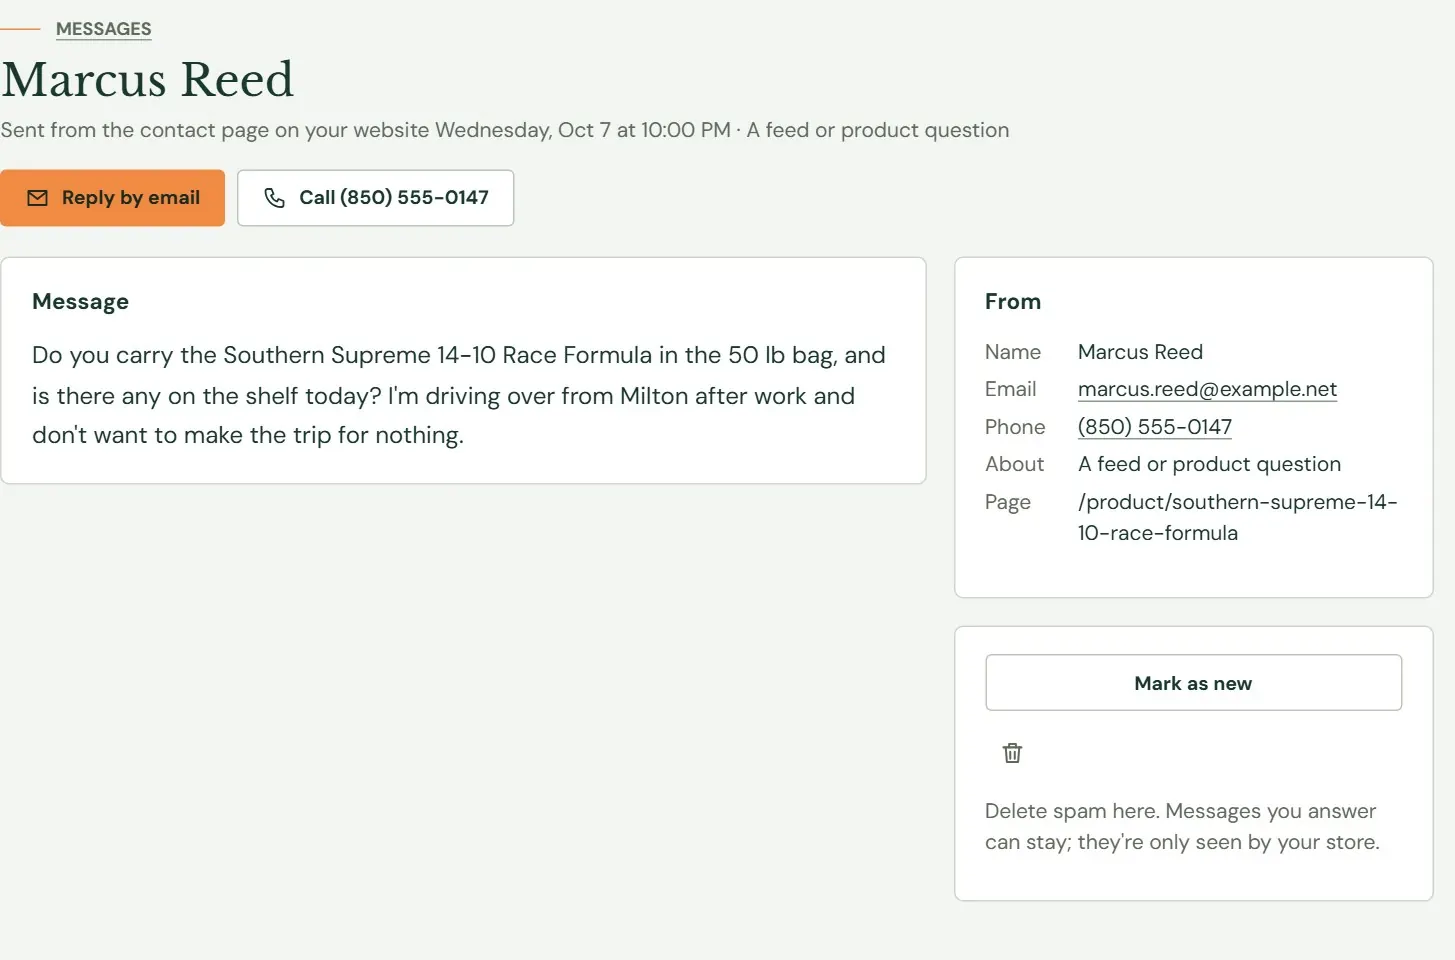This screenshot has height=960, width=1455.
Task: Reply by email to Marcus Reed
Action: [112, 198]
